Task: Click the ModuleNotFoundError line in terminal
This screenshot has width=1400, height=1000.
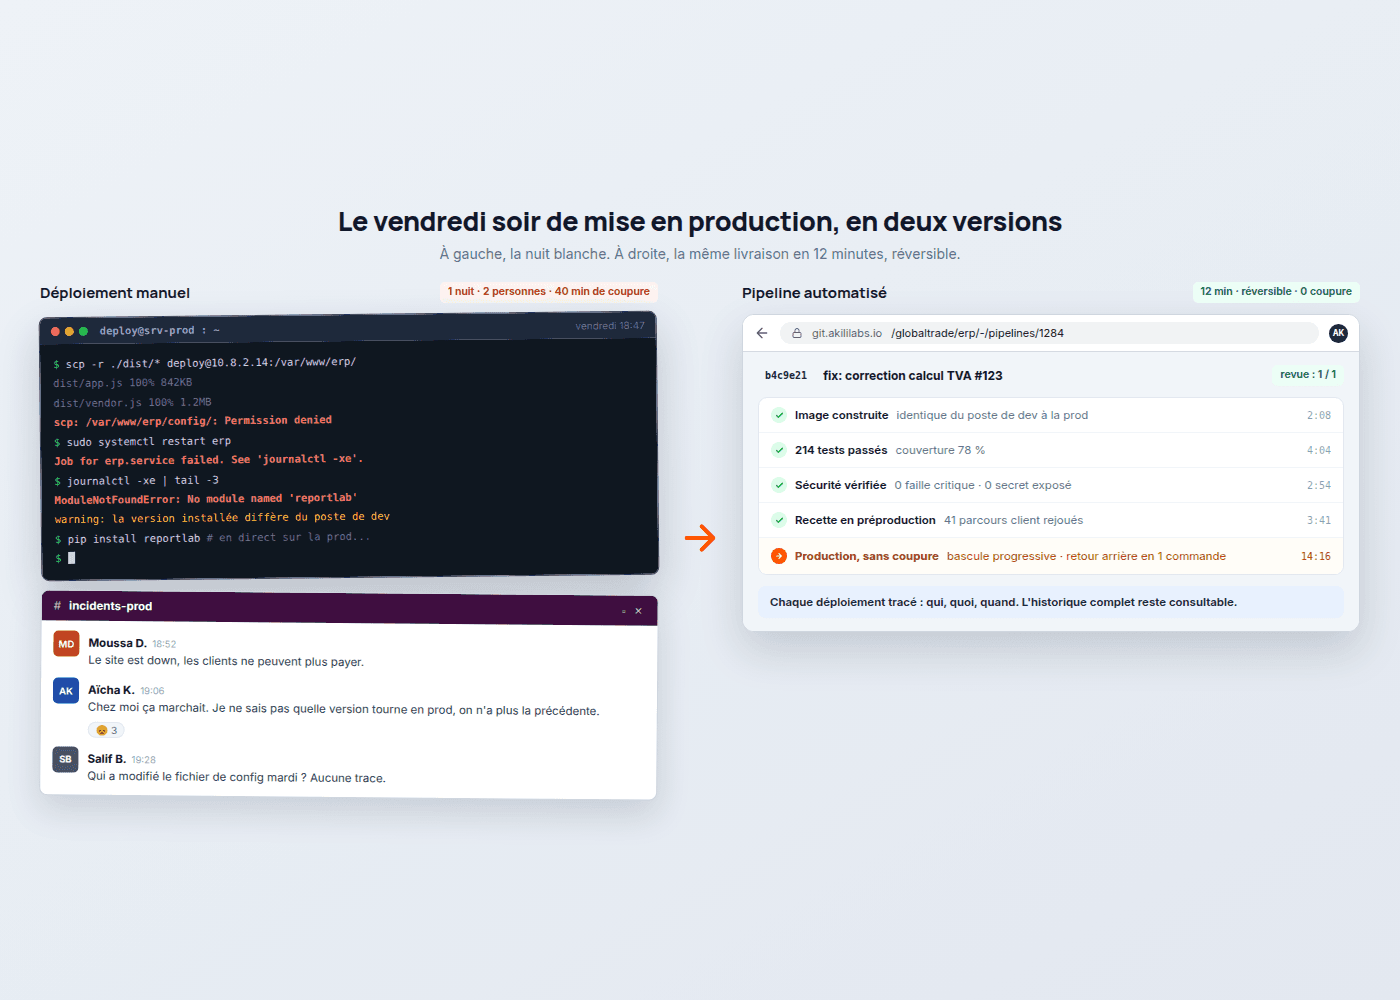Action: pyautogui.click(x=205, y=498)
